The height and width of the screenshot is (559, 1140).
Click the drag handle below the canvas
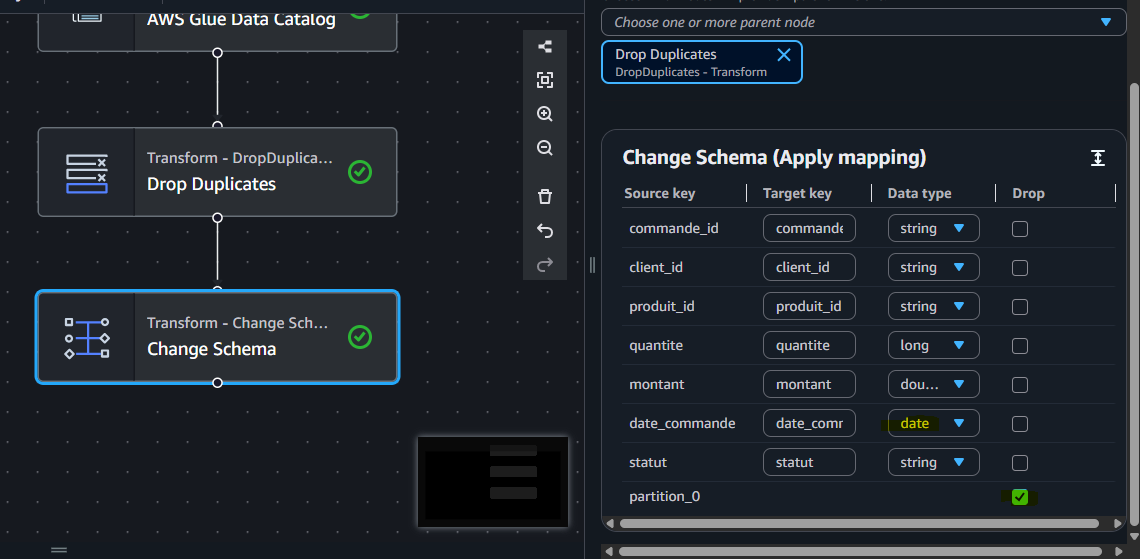pos(59,550)
